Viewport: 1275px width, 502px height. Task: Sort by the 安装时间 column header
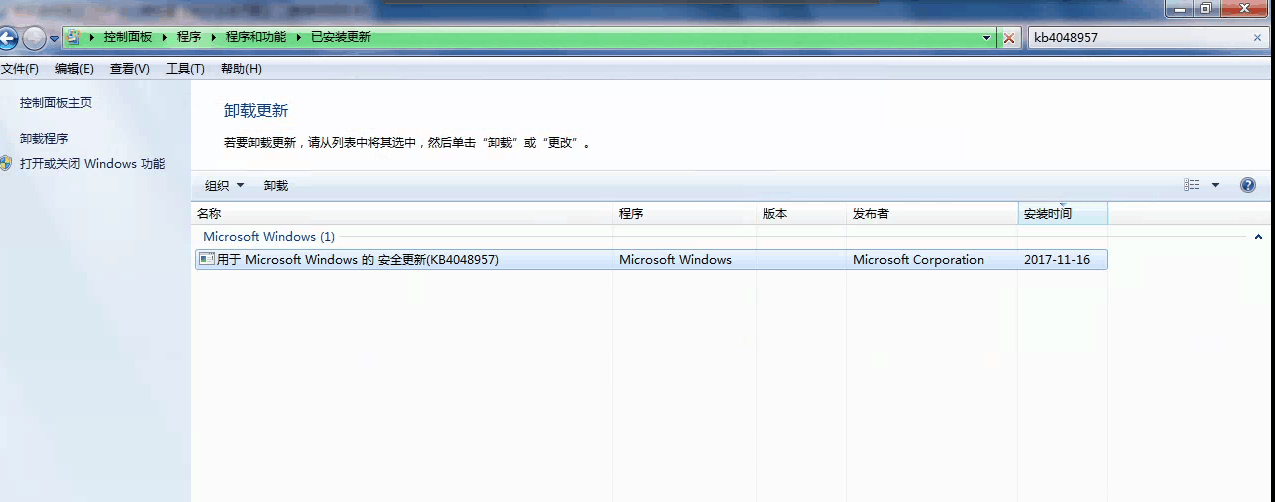[1048, 214]
